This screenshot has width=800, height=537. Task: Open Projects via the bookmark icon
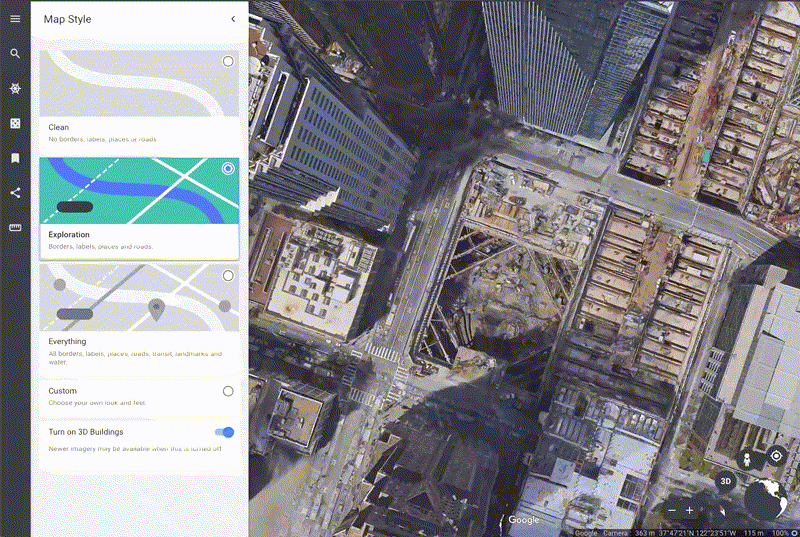(15, 158)
